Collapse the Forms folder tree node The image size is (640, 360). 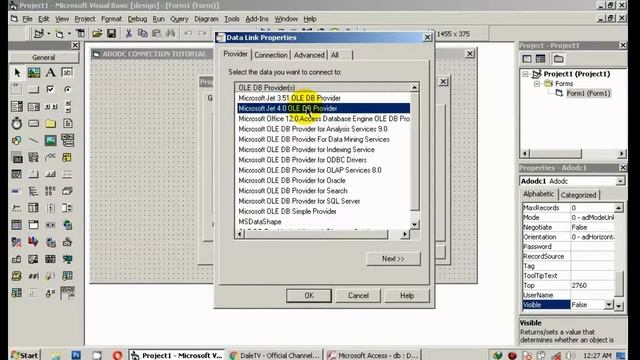(537, 84)
